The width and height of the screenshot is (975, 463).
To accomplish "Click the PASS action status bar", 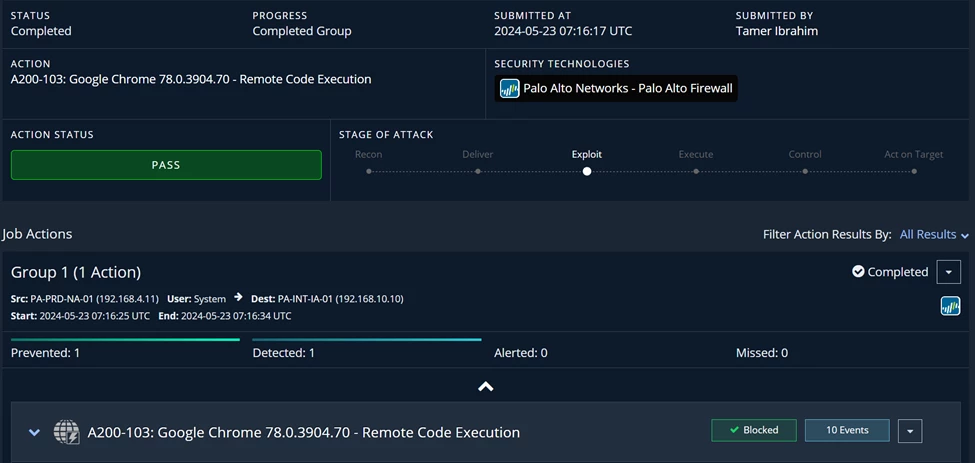I will 166,165.
